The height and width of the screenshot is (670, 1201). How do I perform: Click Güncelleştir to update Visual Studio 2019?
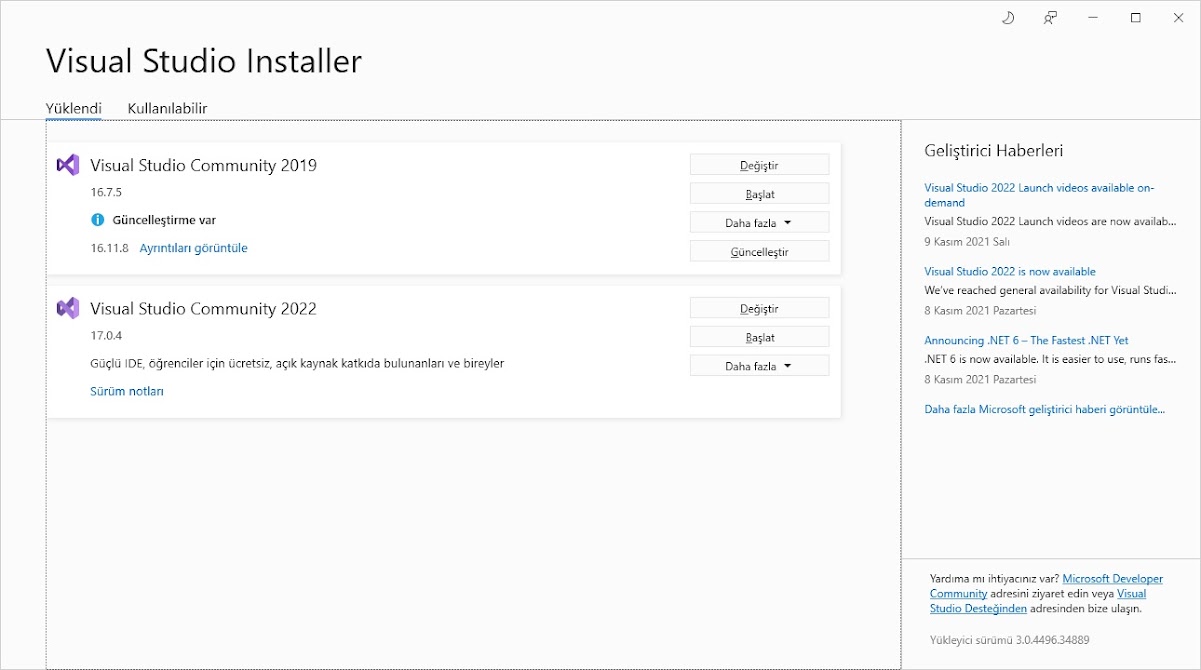[x=759, y=252]
